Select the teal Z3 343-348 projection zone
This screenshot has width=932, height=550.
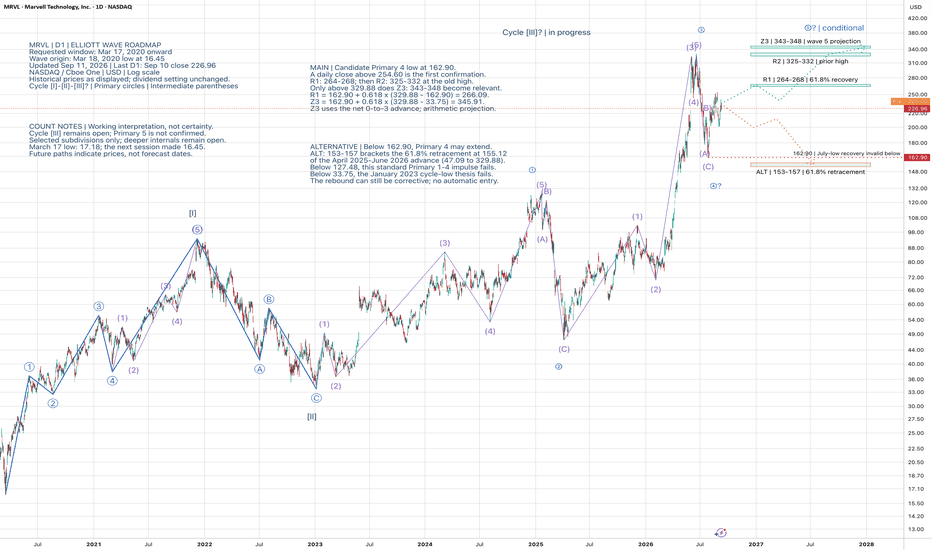[810, 47]
